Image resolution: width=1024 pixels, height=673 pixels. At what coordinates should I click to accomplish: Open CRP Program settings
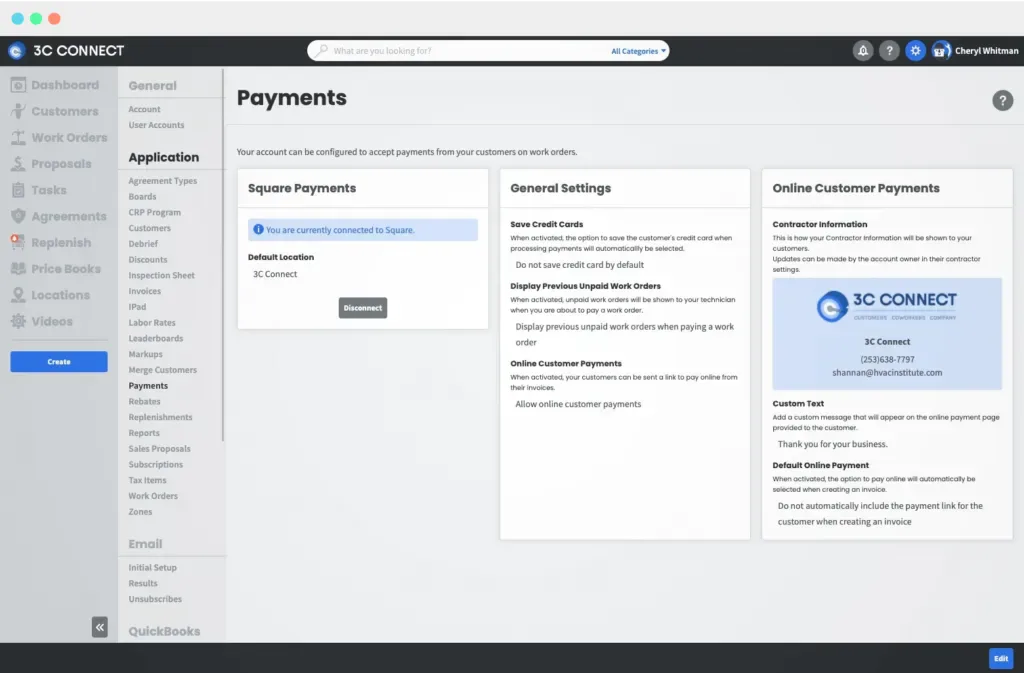click(x=154, y=212)
